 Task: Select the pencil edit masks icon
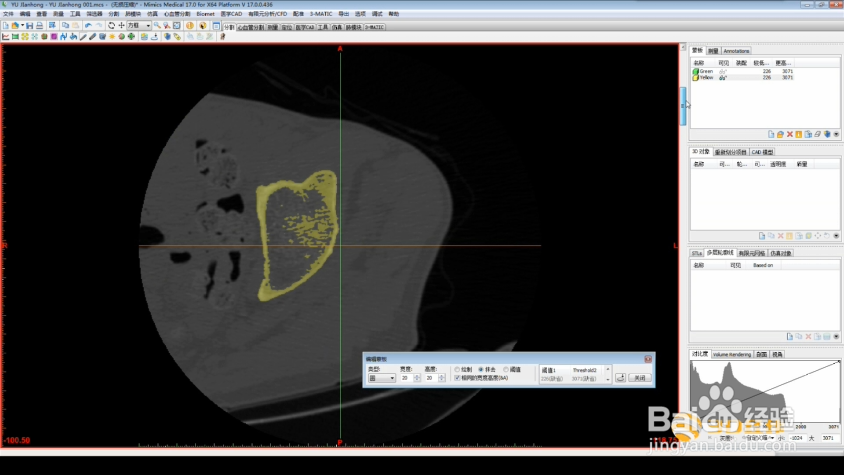83,37
